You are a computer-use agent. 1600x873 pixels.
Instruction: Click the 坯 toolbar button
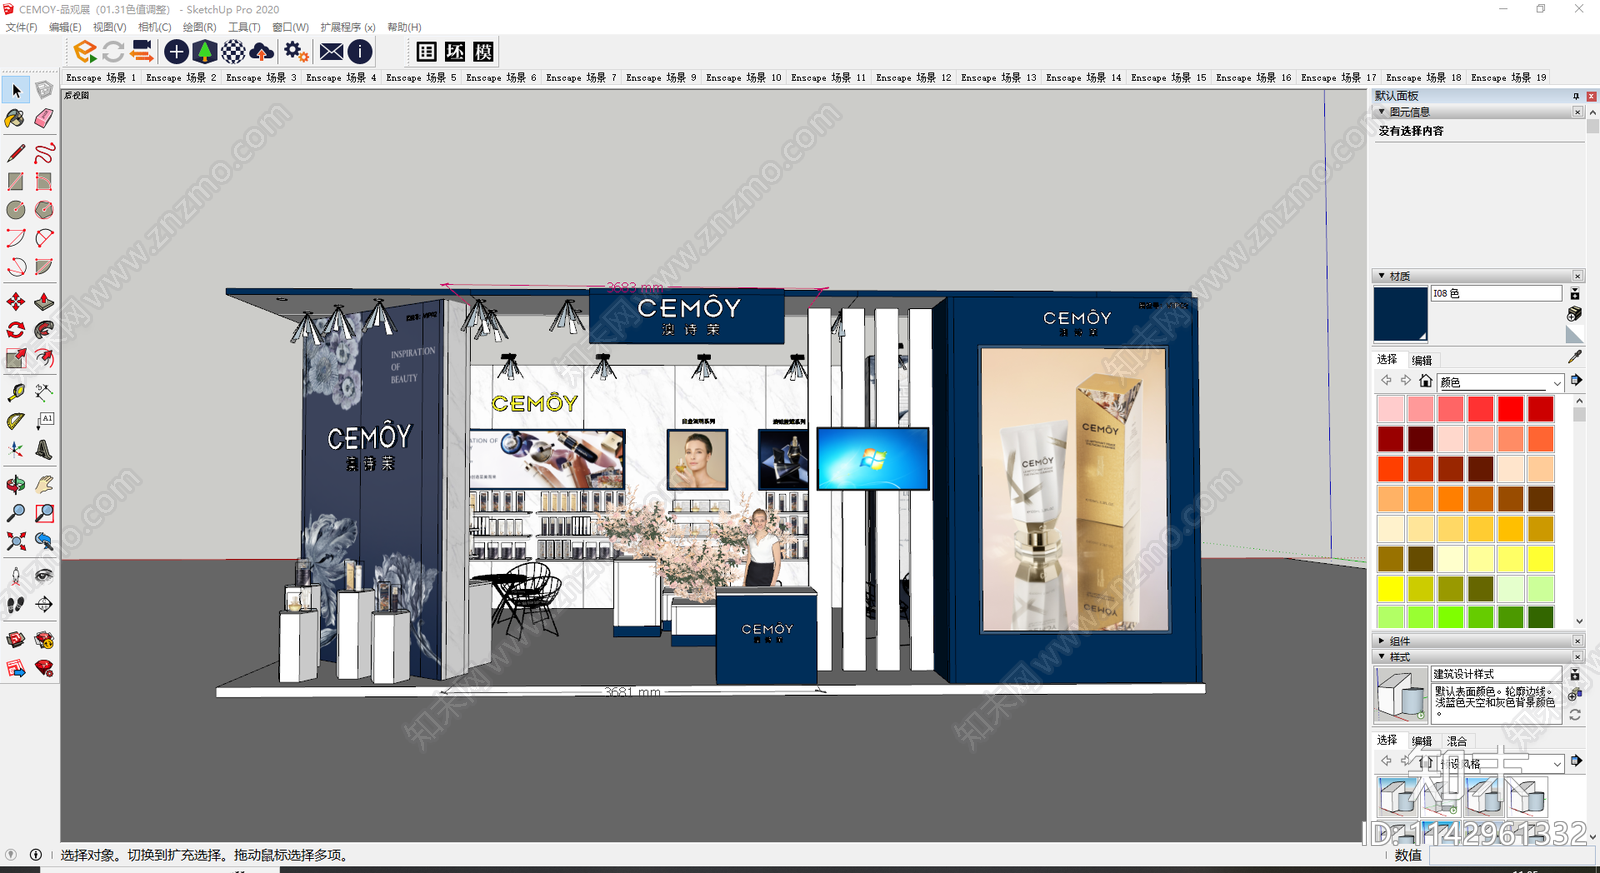[455, 52]
